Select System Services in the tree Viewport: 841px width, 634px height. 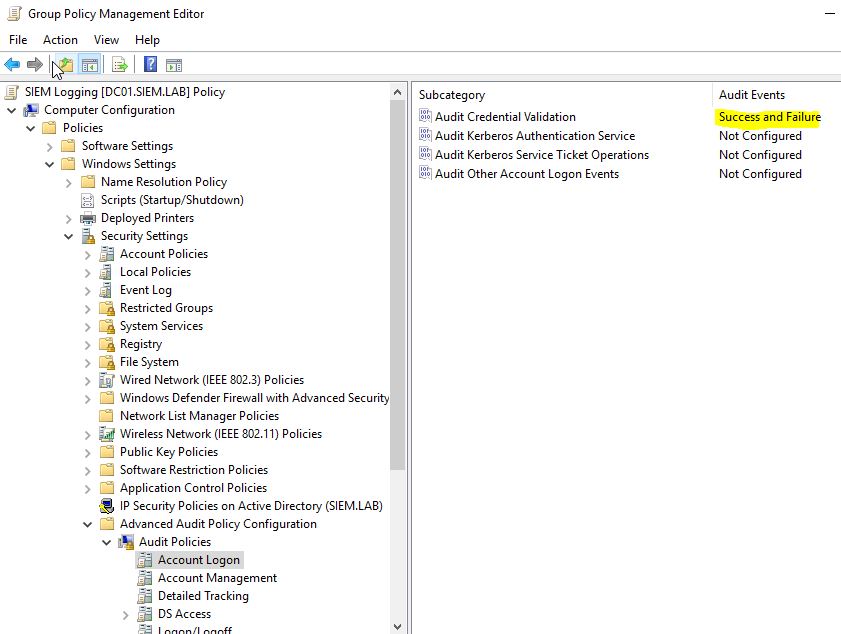click(x=161, y=326)
